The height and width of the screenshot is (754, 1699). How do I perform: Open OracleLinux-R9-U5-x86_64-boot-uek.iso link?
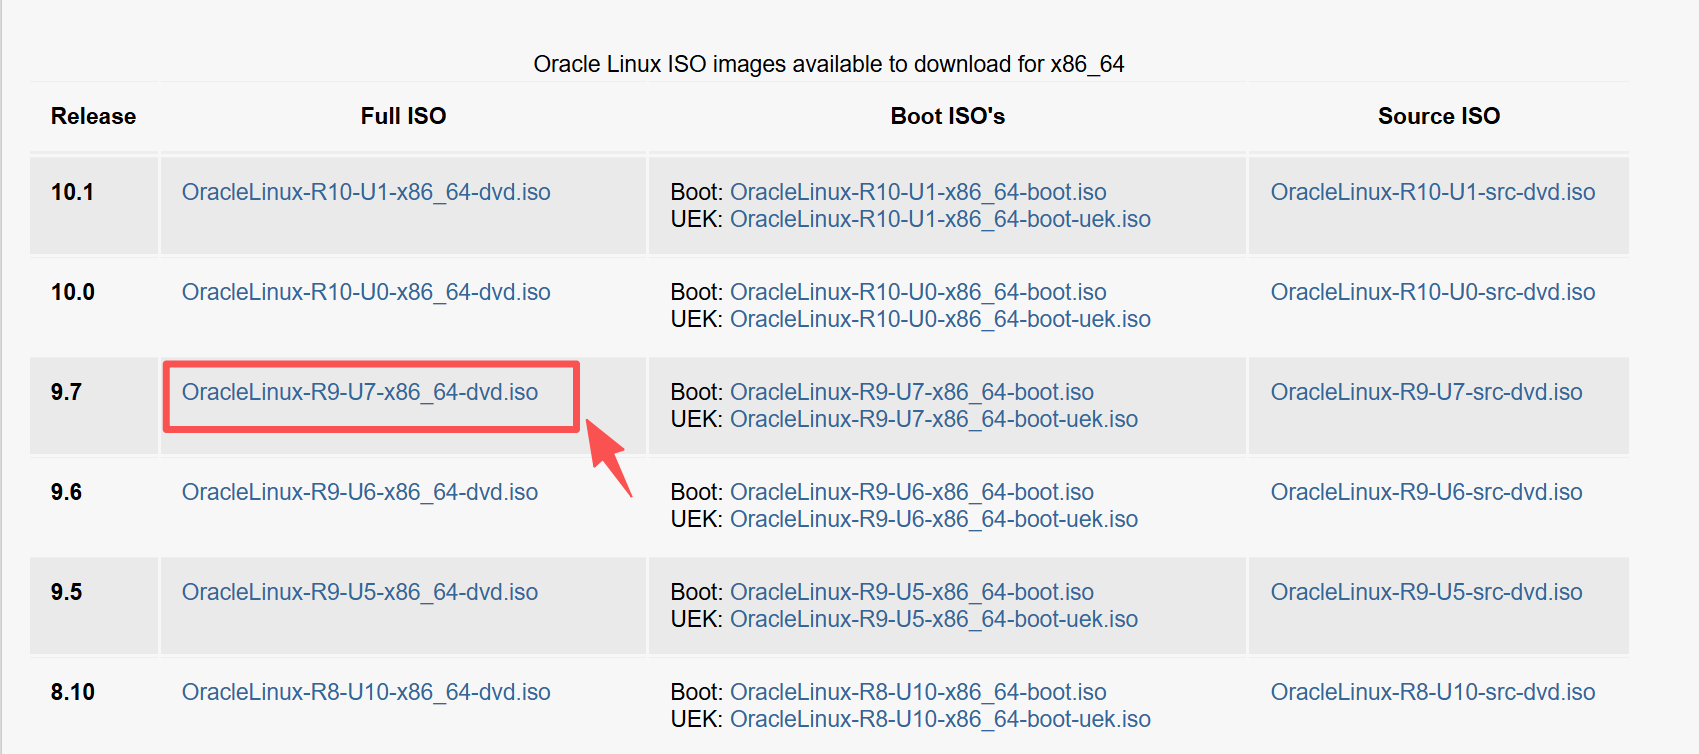coord(934,619)
